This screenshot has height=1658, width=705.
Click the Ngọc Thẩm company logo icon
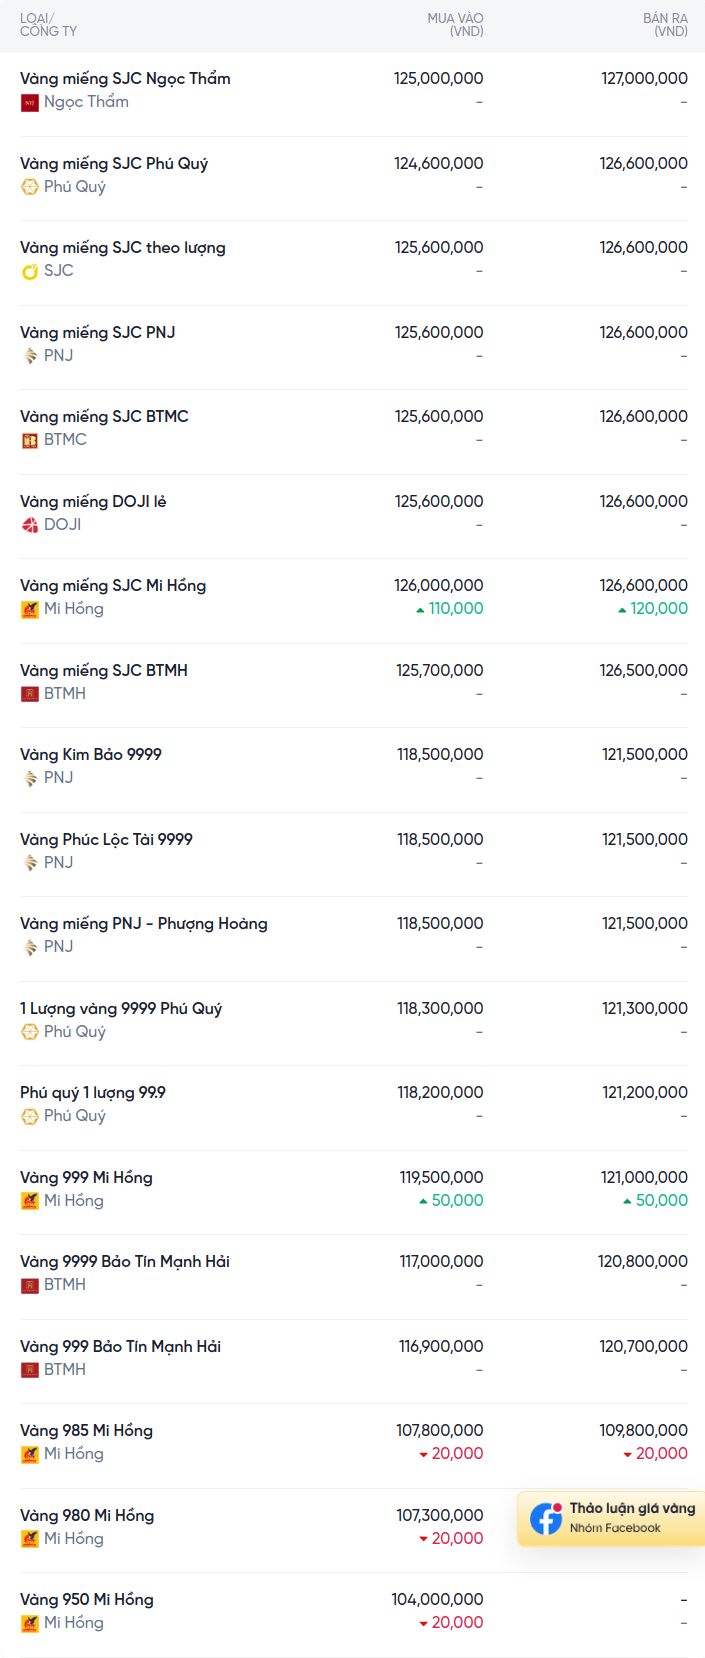(x=30, y=102)
